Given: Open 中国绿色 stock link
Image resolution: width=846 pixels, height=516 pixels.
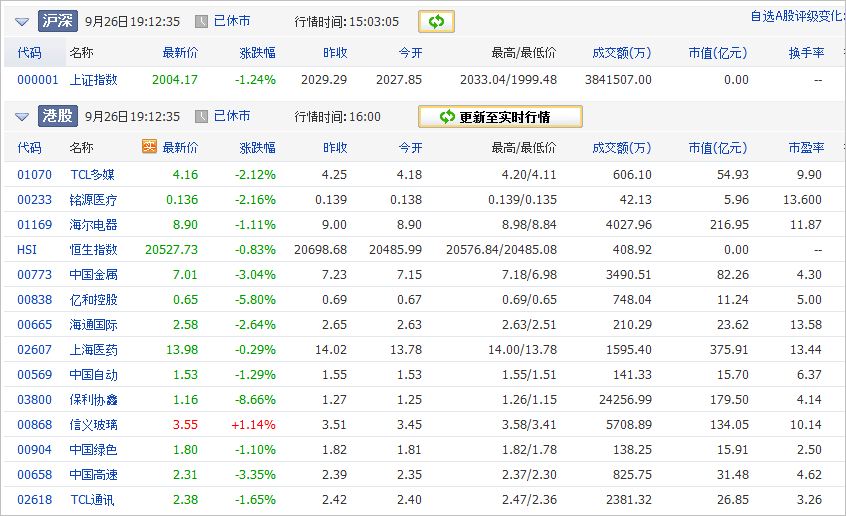Looking at the screenshot, I should point(93,450).
